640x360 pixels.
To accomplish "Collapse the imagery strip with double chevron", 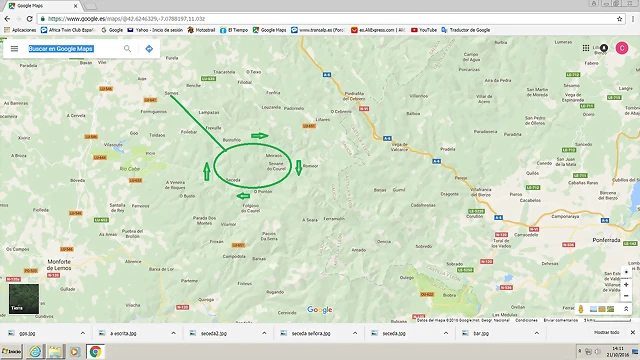I will 626,309.
